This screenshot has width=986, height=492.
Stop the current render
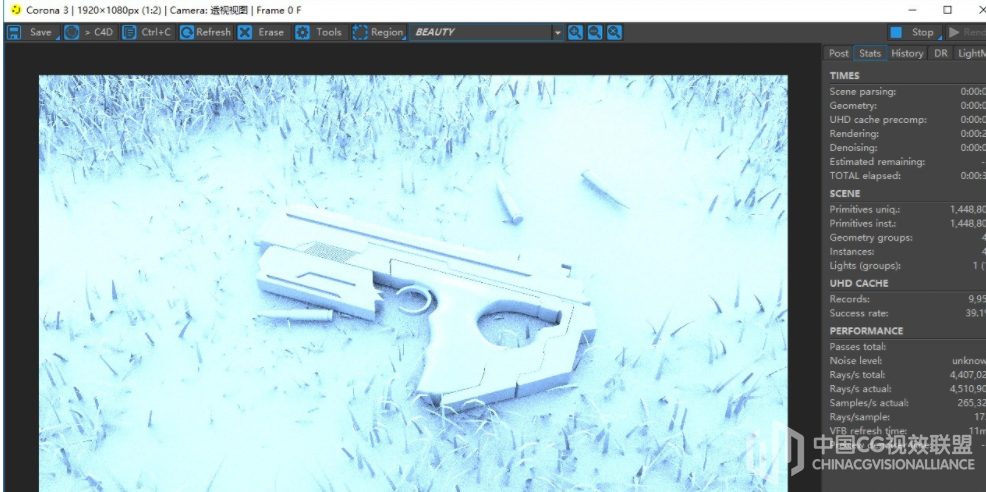(914, 32)
